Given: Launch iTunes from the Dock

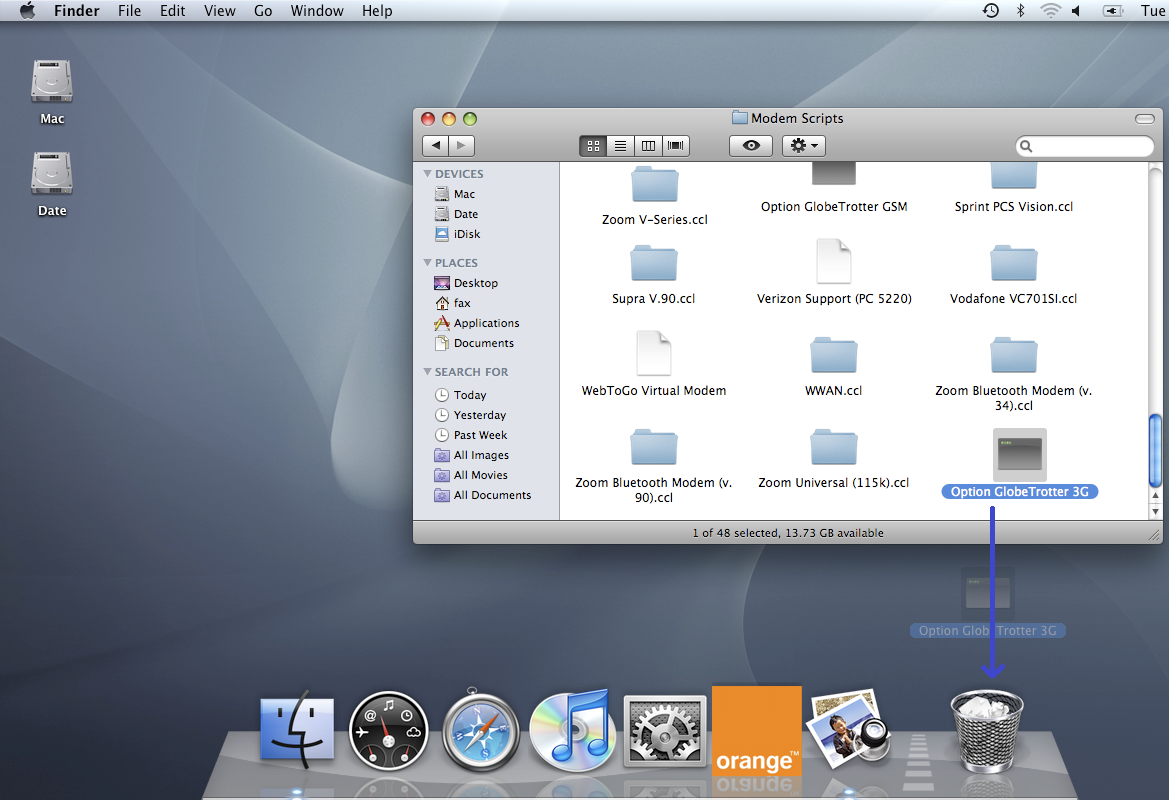Looking at the screenshot, I should [573, 729].
